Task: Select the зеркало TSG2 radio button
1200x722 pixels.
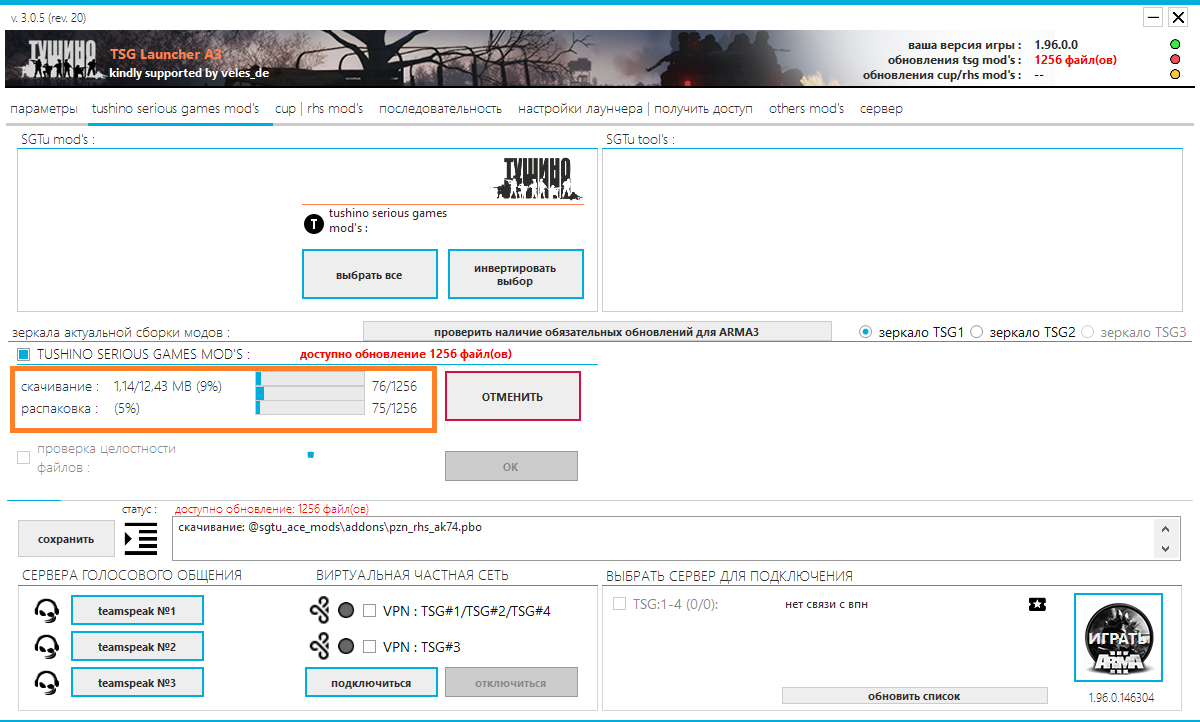Action: 977,332
